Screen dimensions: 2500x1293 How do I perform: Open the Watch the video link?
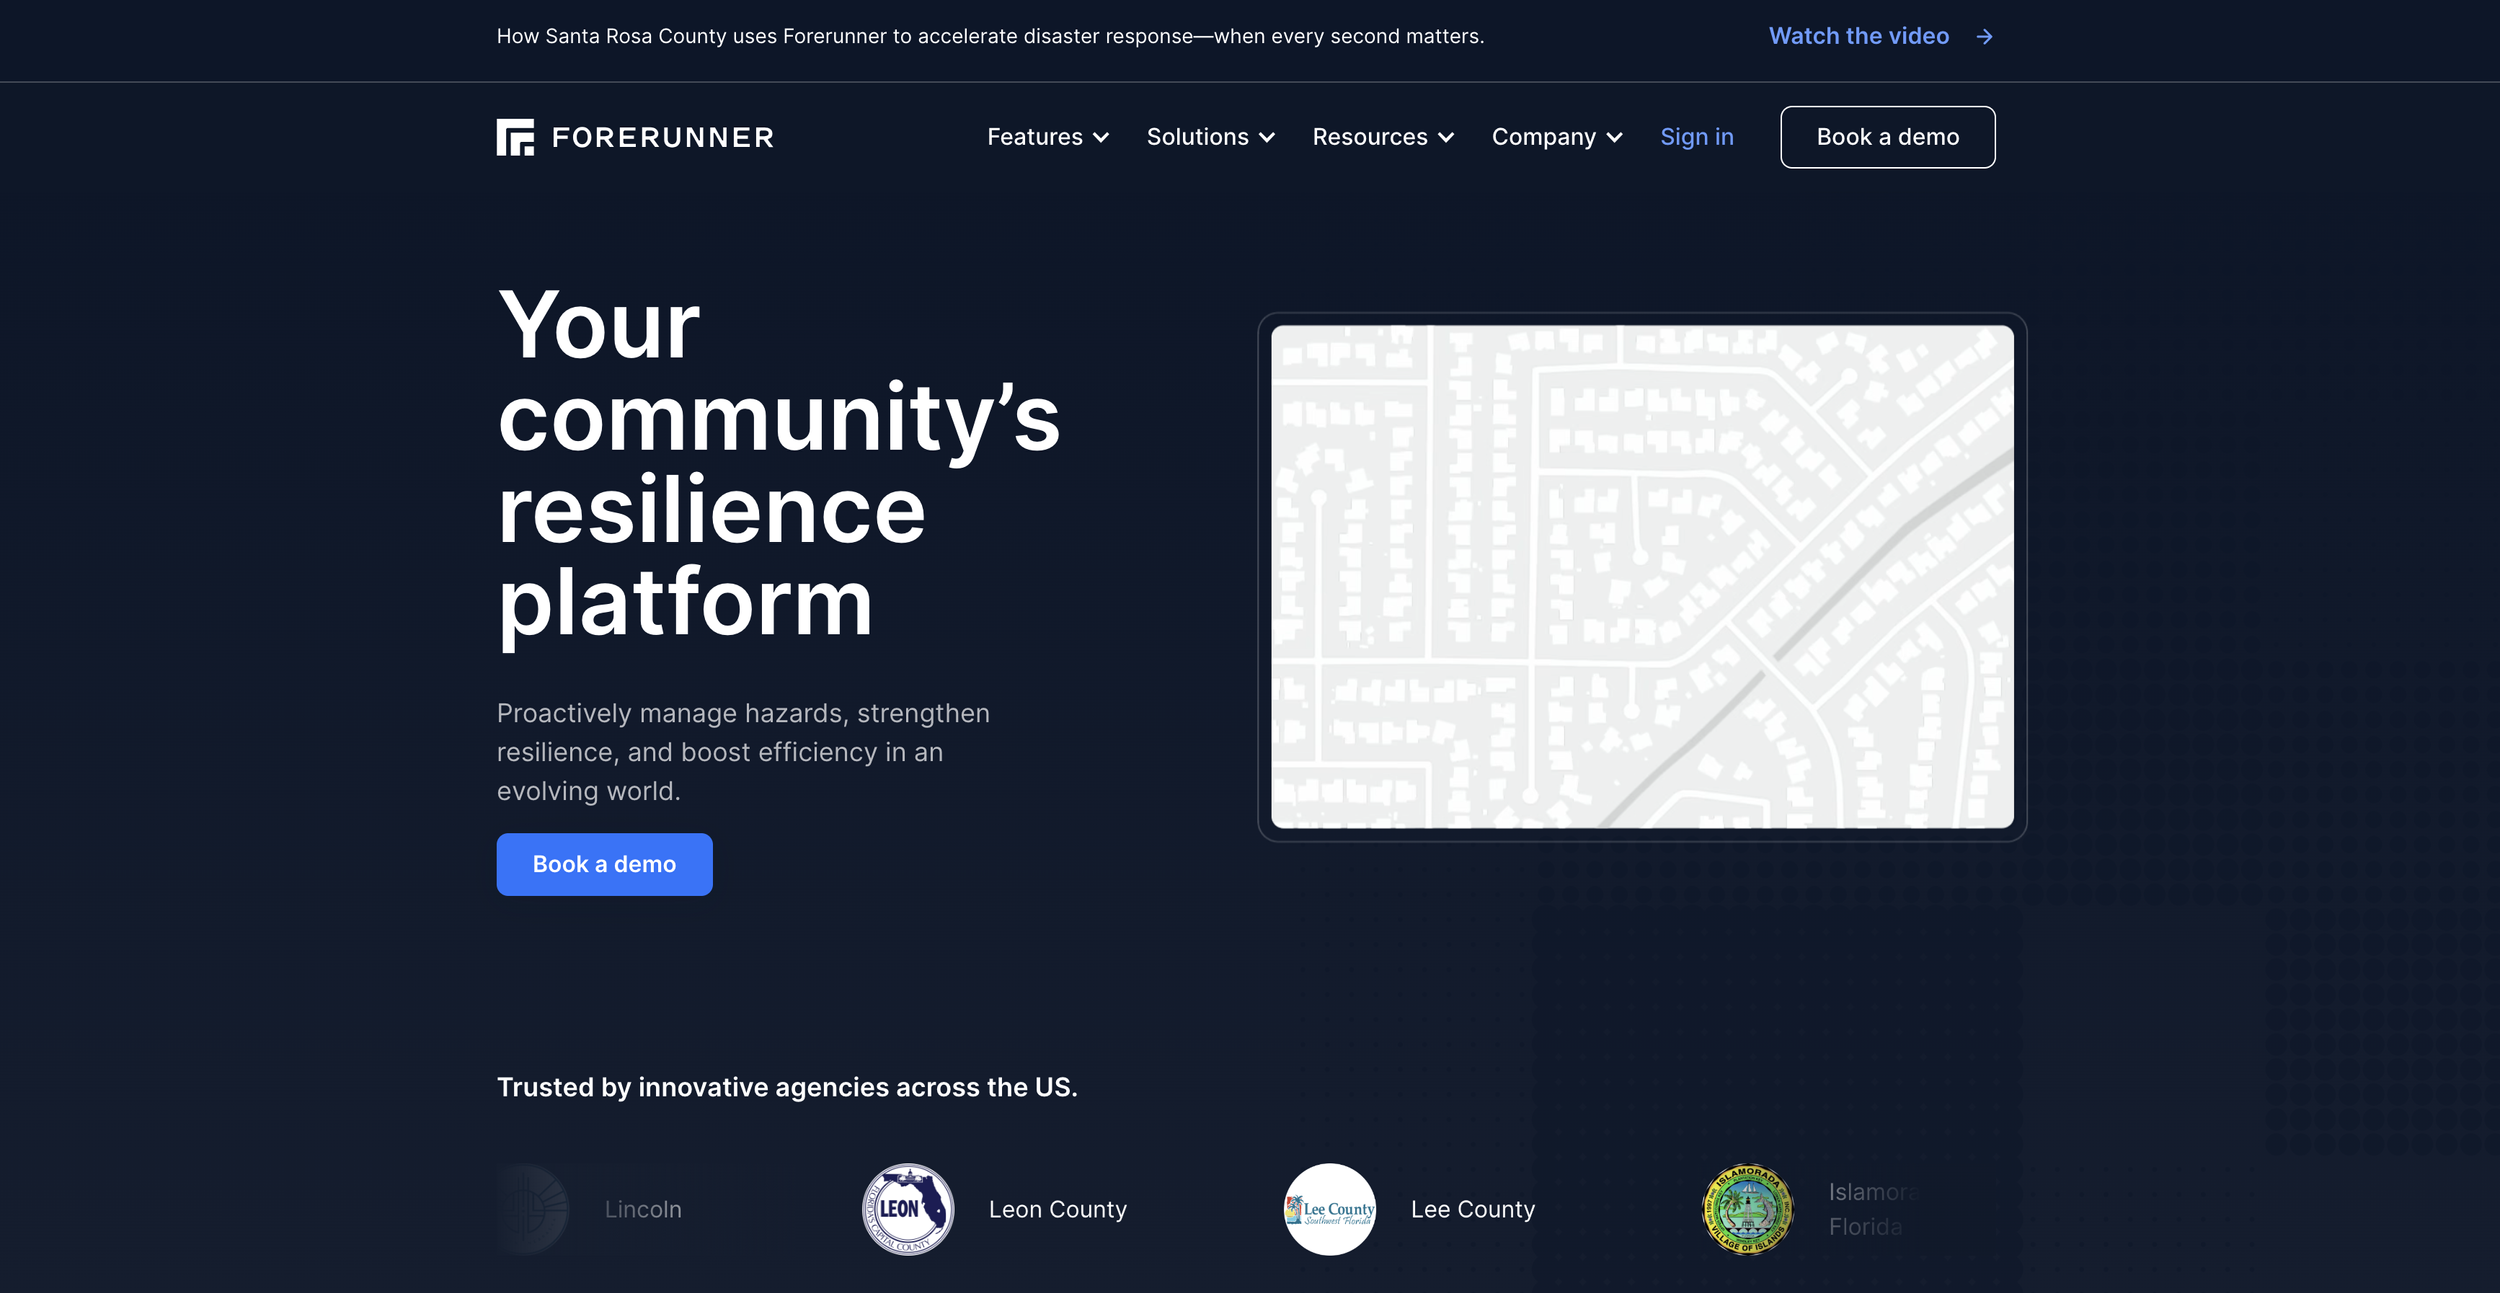(1858, 36)
